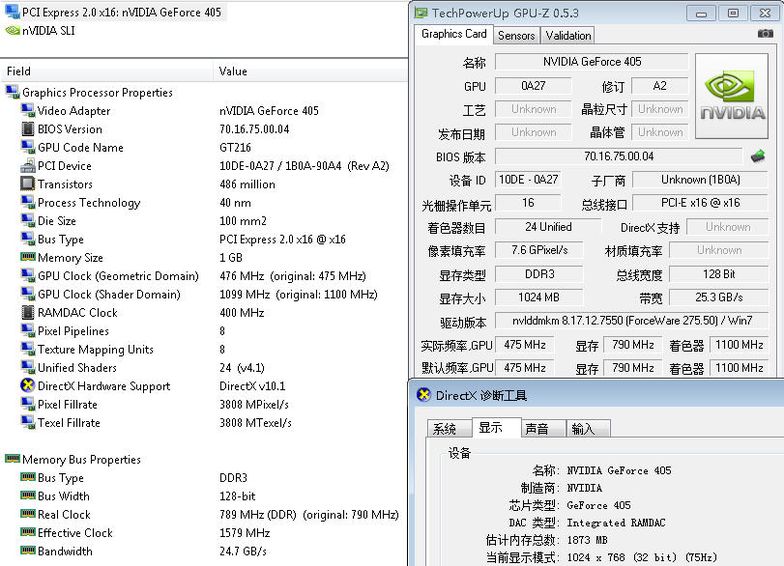Click the Memory Size row icon
The width and height of the screenshot is (784, 566).
pos(28,258)
